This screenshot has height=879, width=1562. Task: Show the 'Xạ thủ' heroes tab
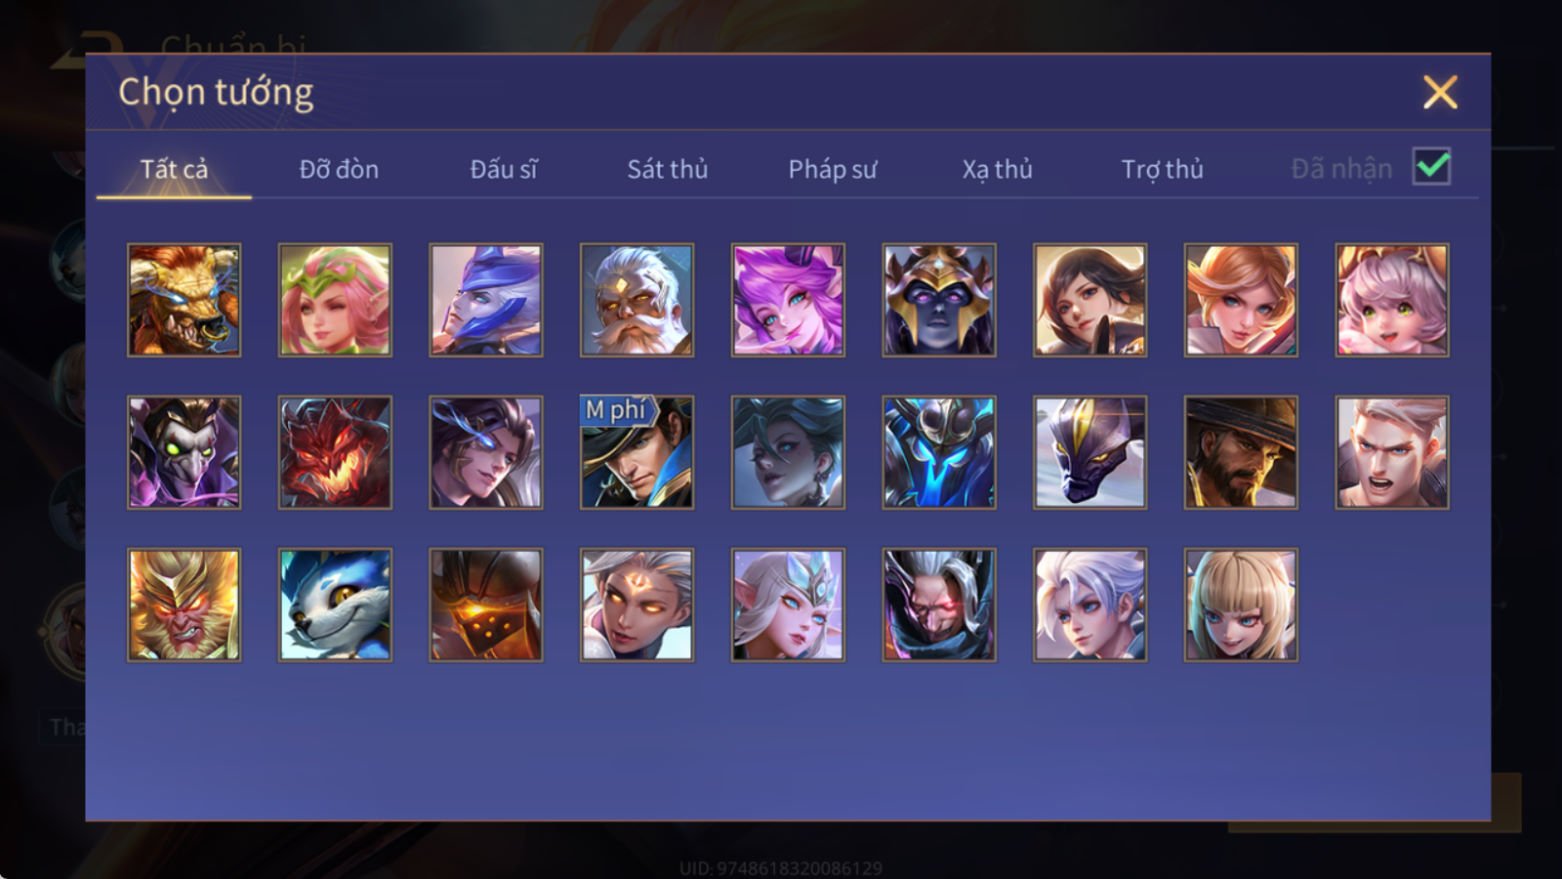point(997,169)
